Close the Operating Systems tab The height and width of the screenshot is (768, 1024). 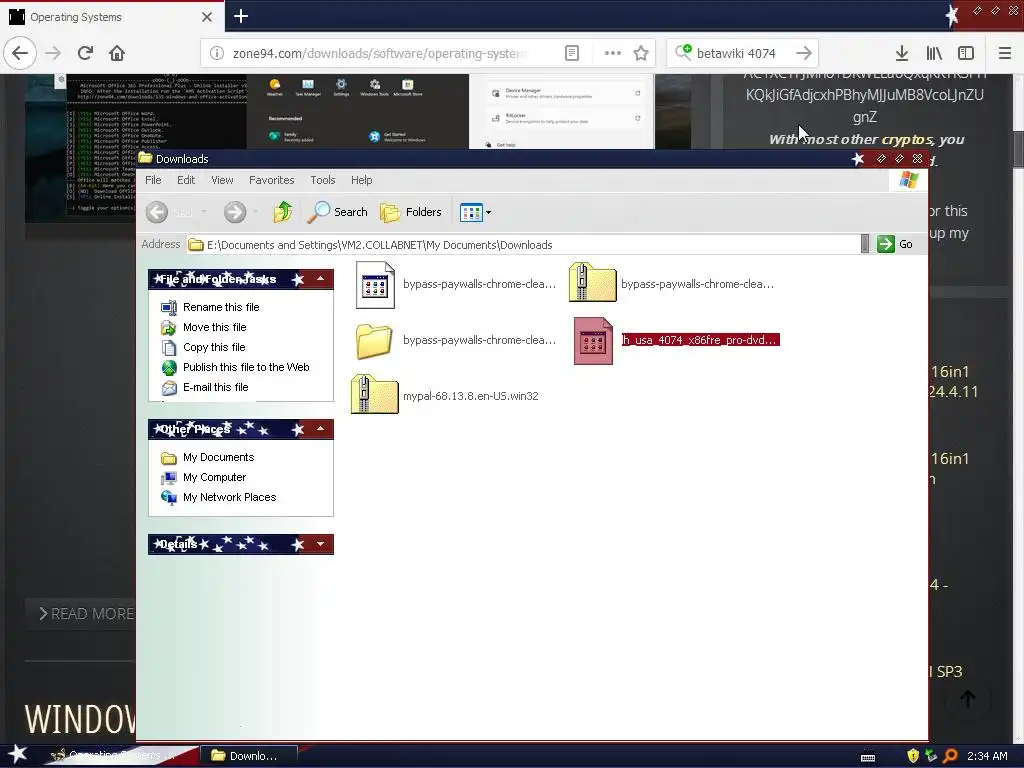(207, 17)
